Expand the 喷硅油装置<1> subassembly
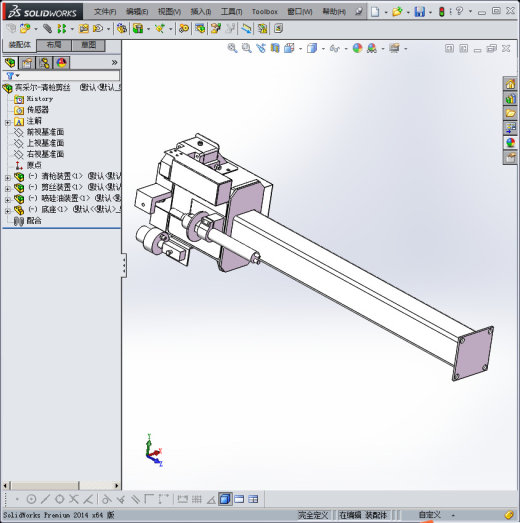520x523 pixels. [x=8, y=200]
